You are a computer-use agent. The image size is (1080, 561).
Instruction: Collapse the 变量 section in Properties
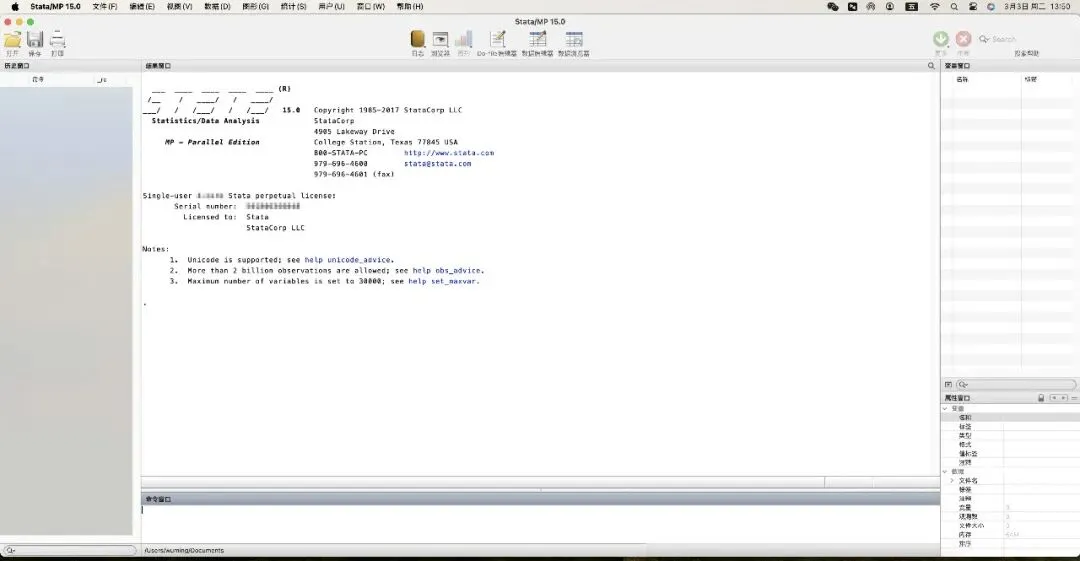tap(945, 409)
